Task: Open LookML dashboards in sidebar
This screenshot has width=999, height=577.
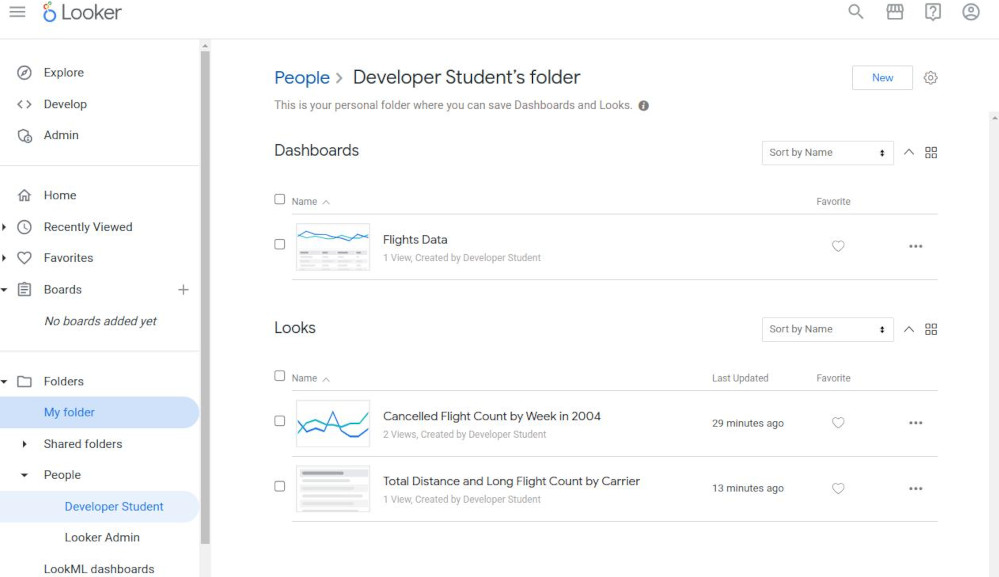Action: point(100,569)
